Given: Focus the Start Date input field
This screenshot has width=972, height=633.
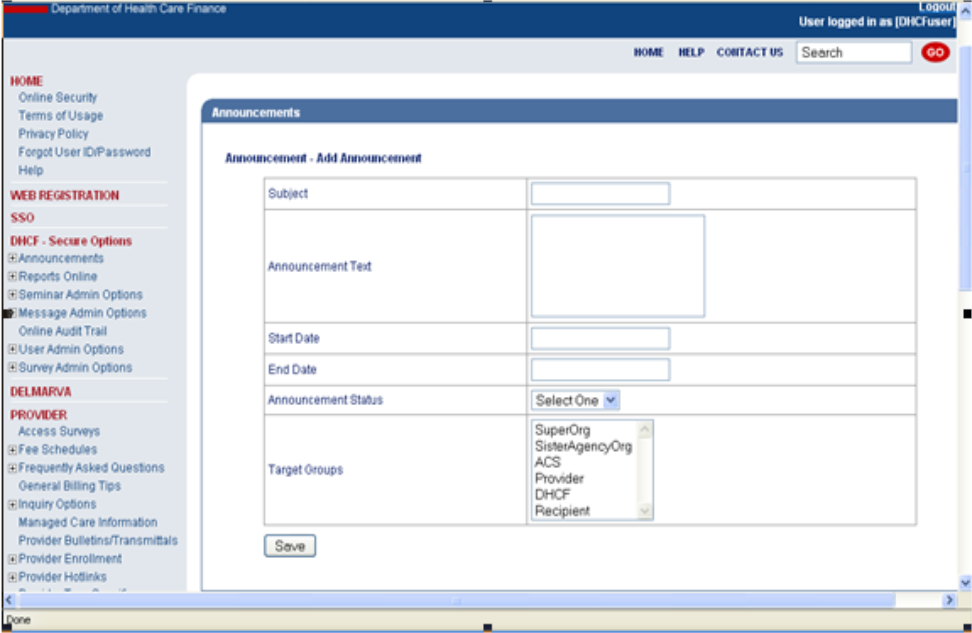Looking at the screenshot, I should 600,338.
